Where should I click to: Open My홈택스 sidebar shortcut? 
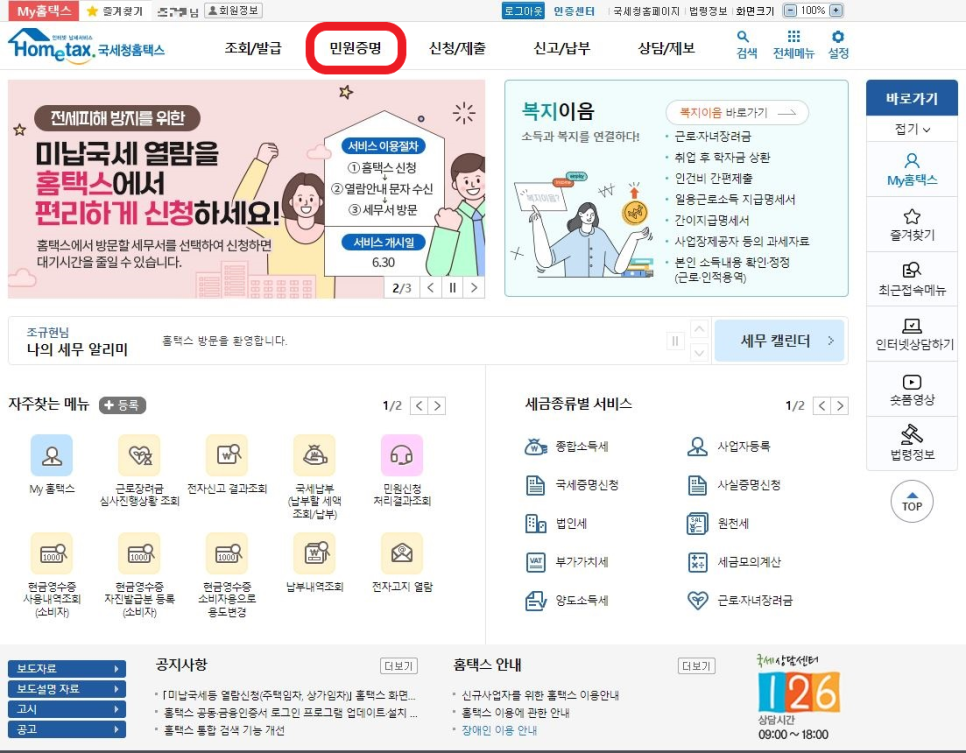pyautogui.click(x=912, y=170)
